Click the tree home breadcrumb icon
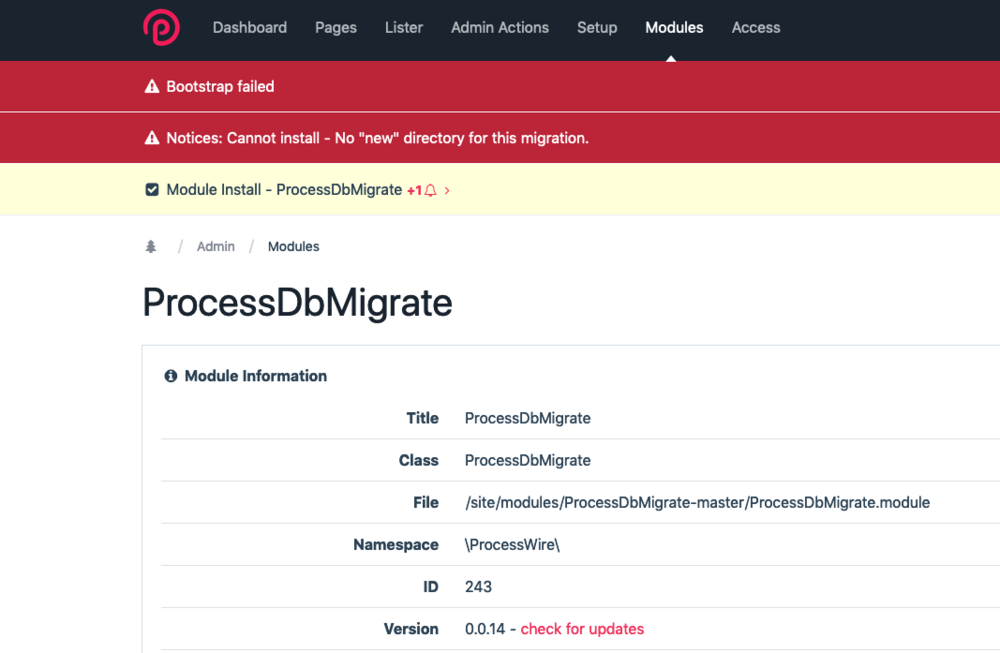Screen dimensions: 1000x653 tap(151, 246)
